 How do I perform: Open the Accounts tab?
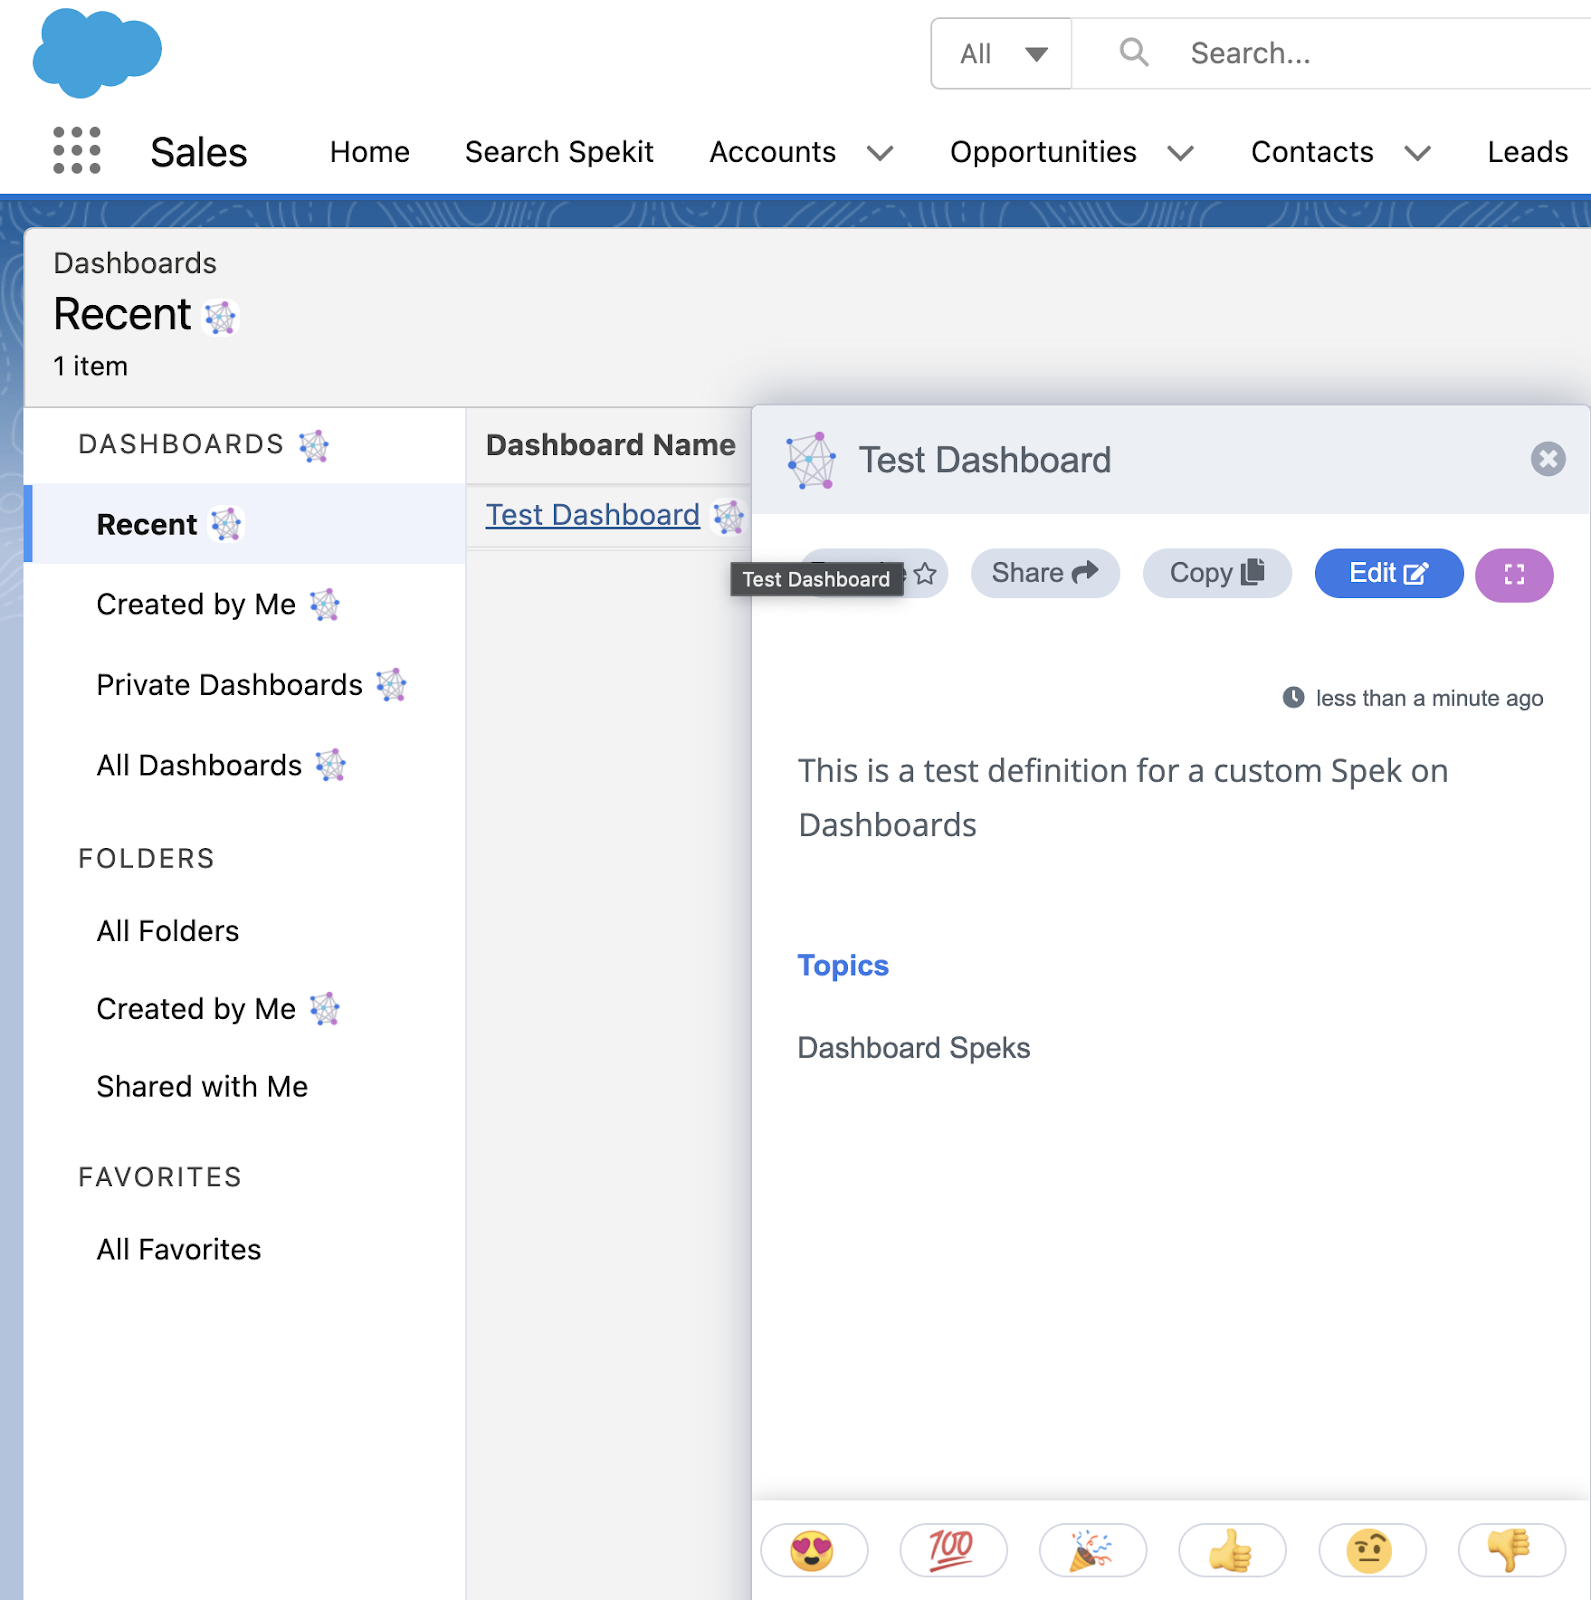point(772,152)
